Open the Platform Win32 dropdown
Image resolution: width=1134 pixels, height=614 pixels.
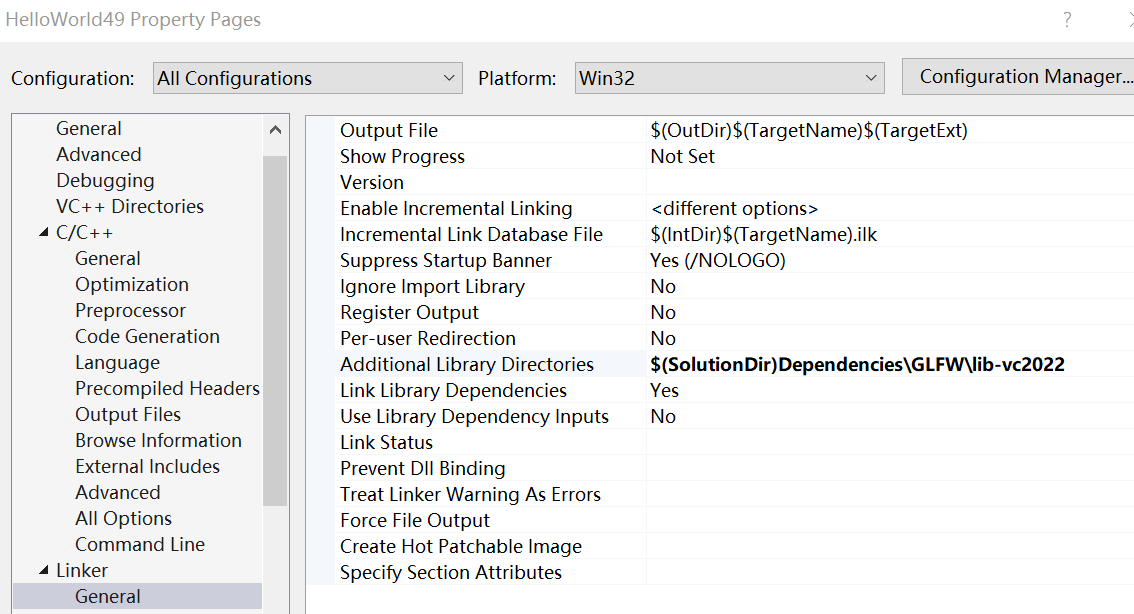coord(729,78)
